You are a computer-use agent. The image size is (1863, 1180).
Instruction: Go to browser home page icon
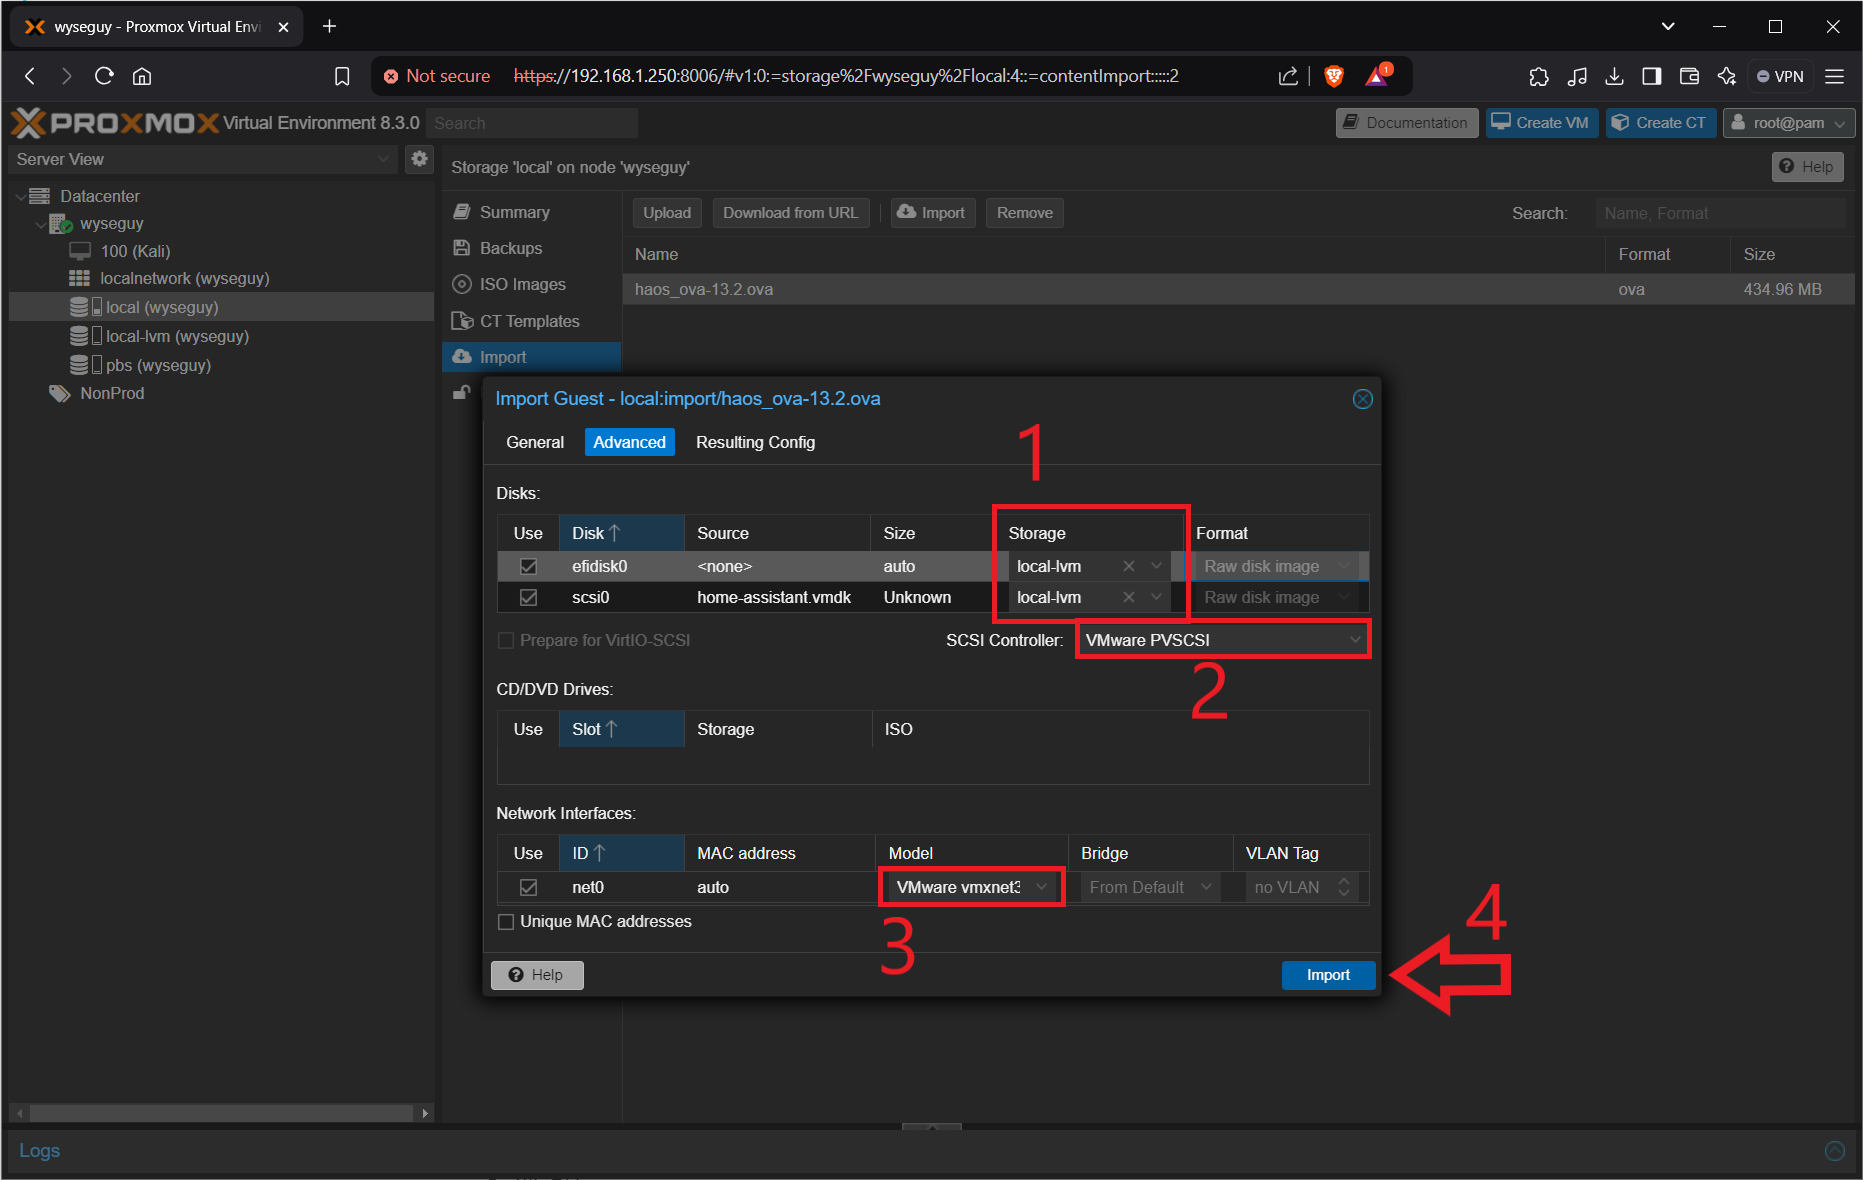click(x=142, y=76)
